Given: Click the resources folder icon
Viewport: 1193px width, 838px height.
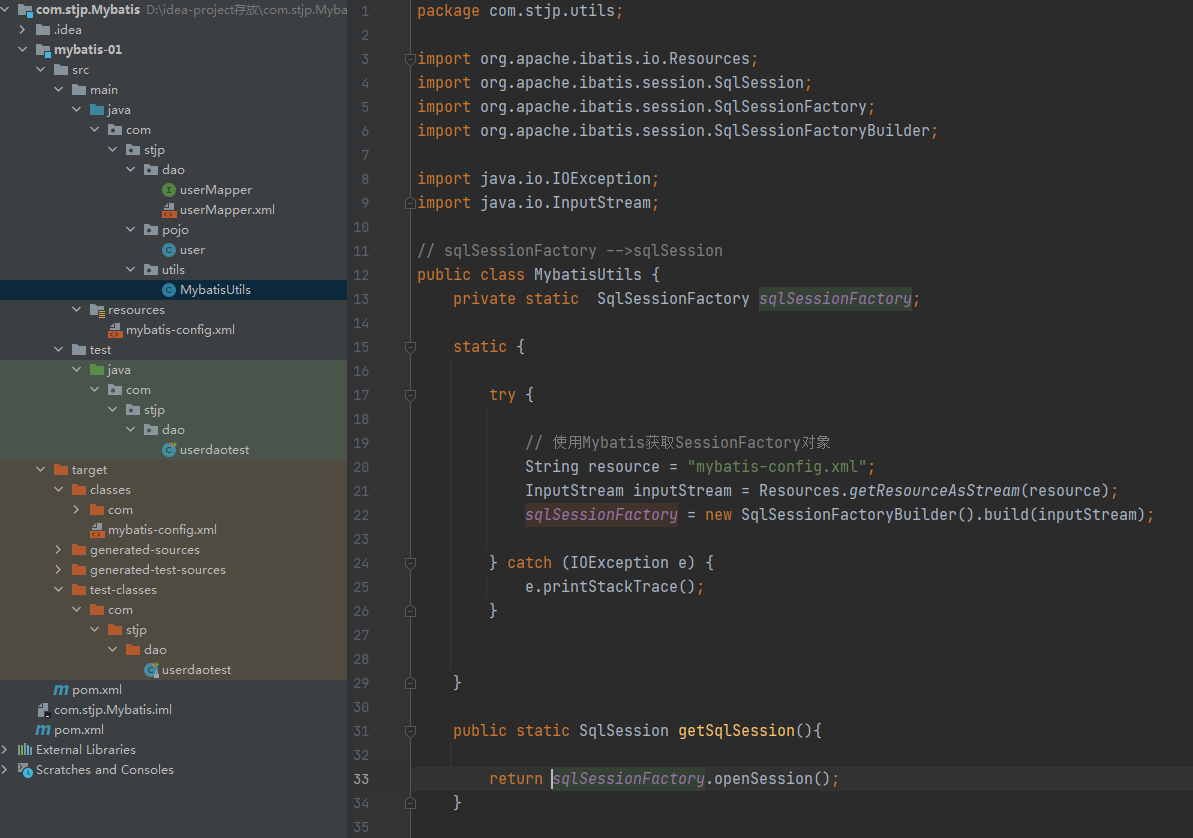Looking at the screenshot, I should [97, 310].
